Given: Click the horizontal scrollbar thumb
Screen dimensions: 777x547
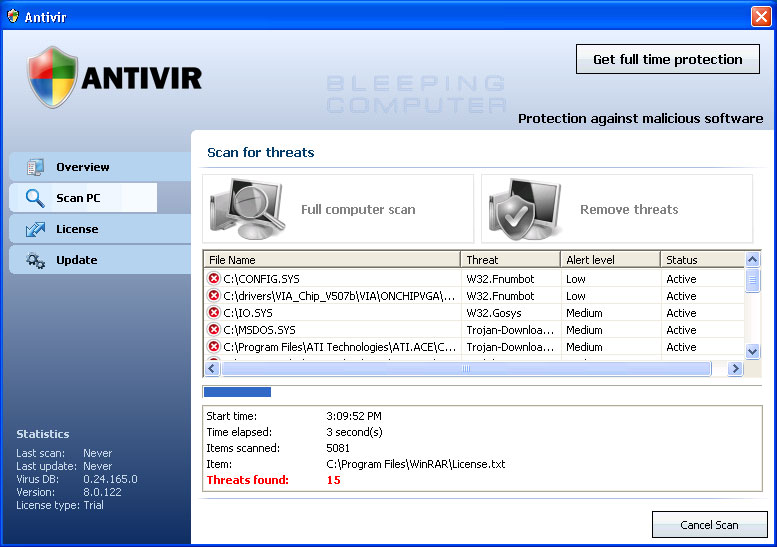Looking at the screenshot, I should pyautogui.click(x=466, y=368).
